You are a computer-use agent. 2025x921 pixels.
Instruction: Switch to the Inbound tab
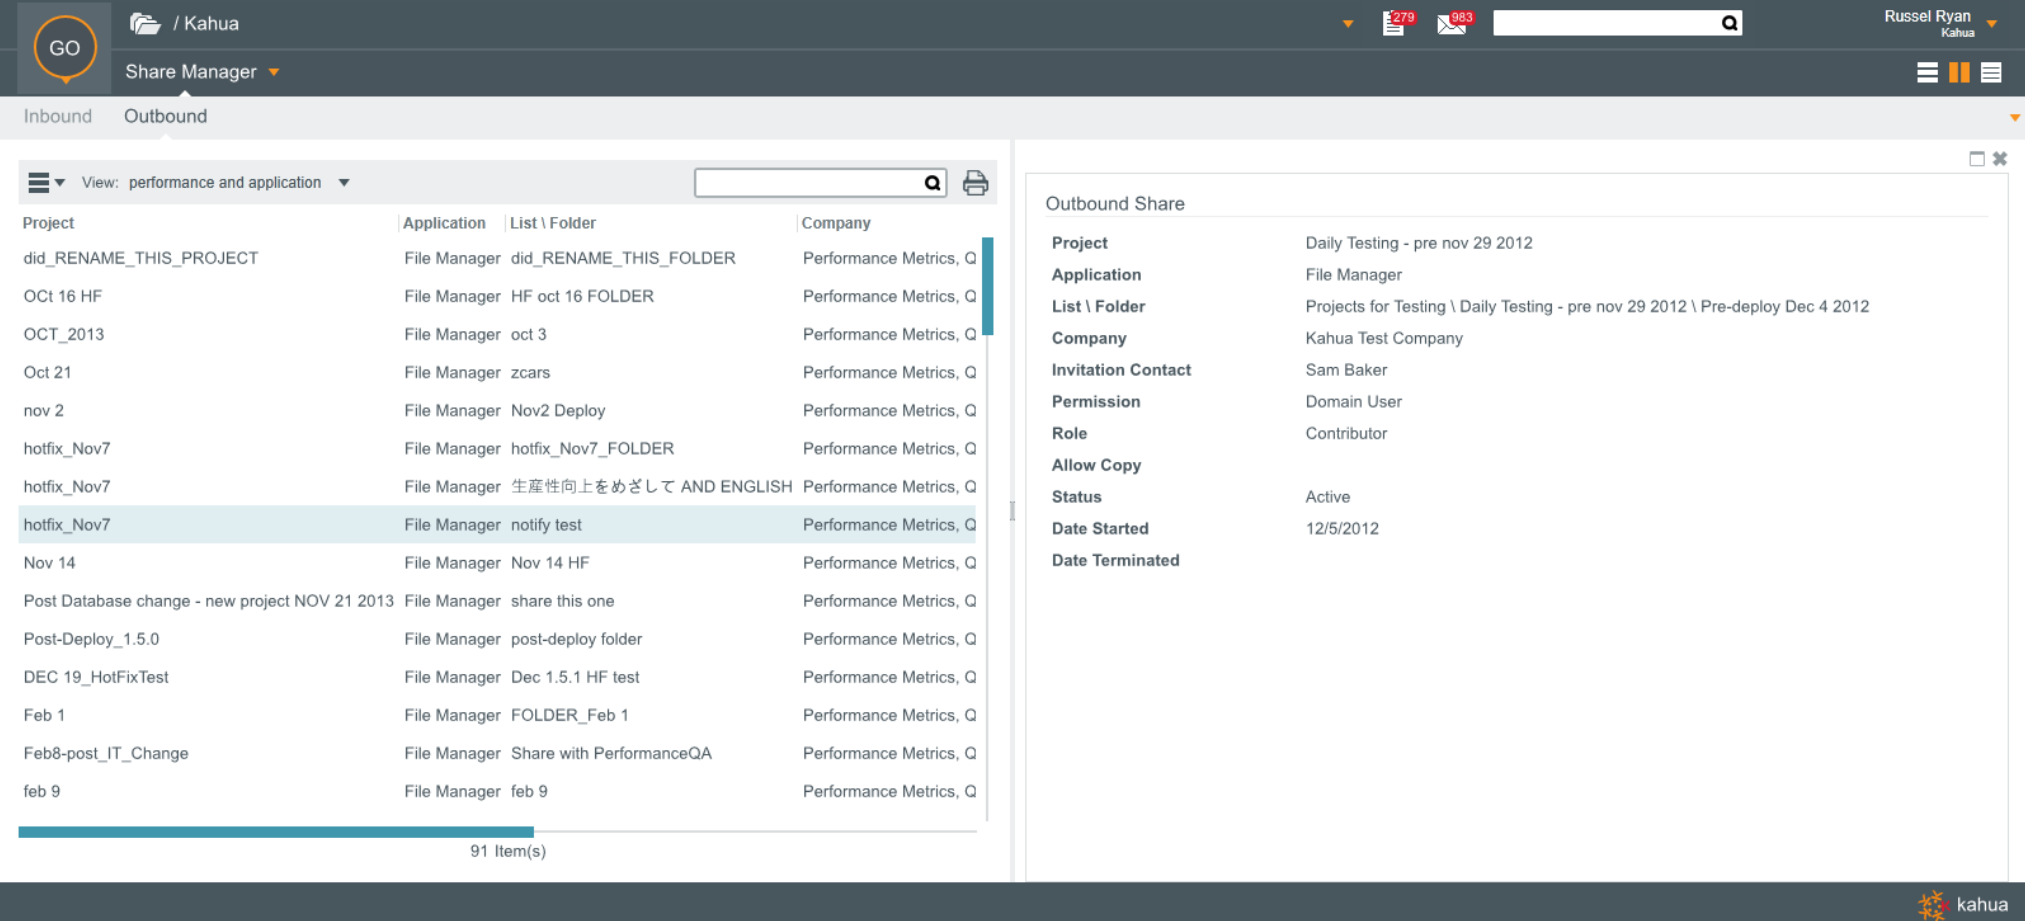point(58,116)
